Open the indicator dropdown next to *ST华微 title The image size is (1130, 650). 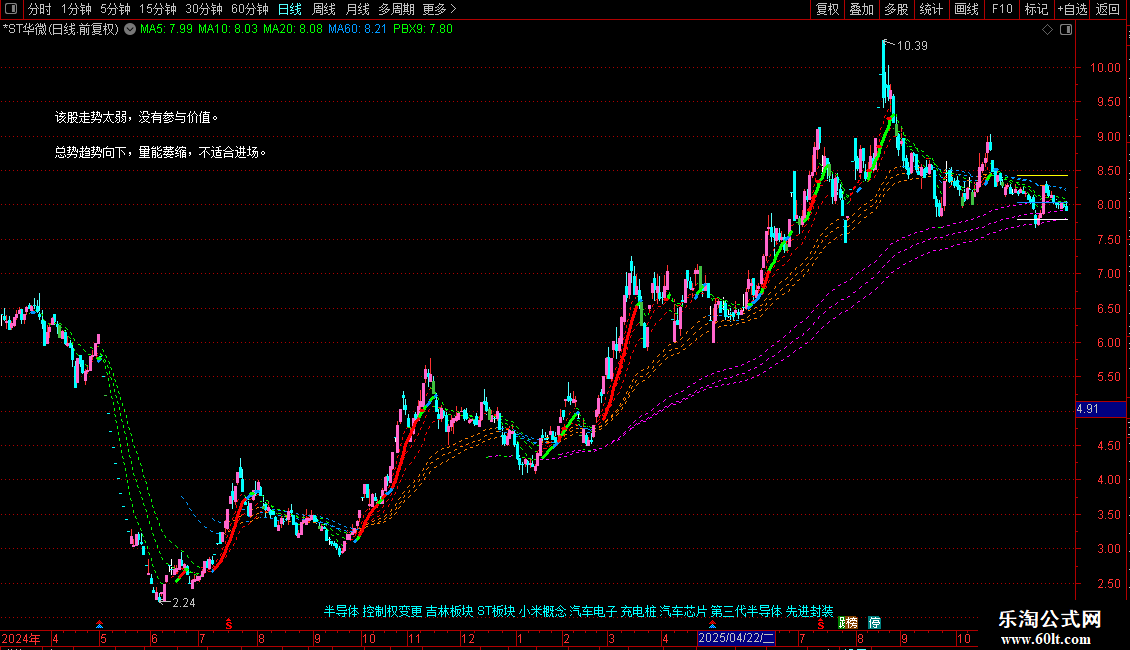point(130,30)
